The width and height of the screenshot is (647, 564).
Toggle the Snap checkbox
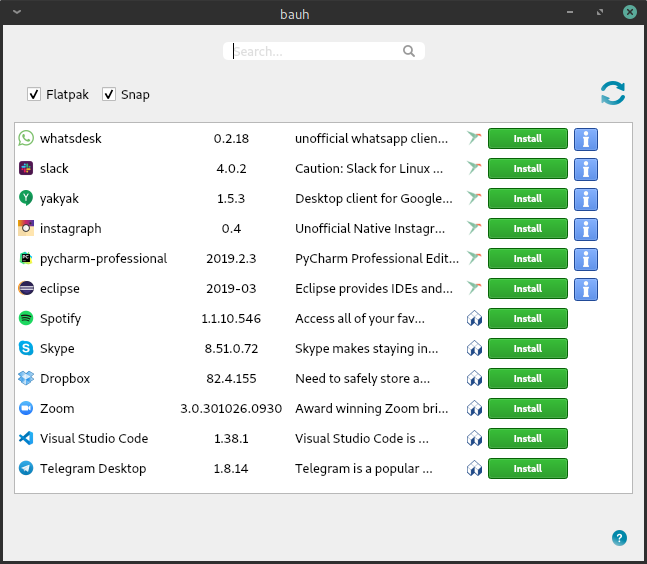(x=109, y=95)
